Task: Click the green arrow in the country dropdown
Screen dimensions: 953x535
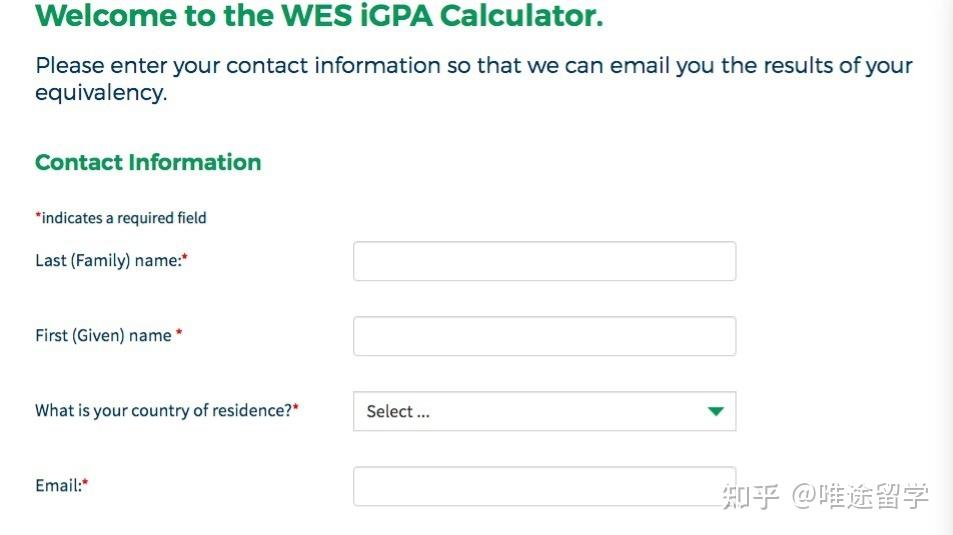Action: [715, 411]
